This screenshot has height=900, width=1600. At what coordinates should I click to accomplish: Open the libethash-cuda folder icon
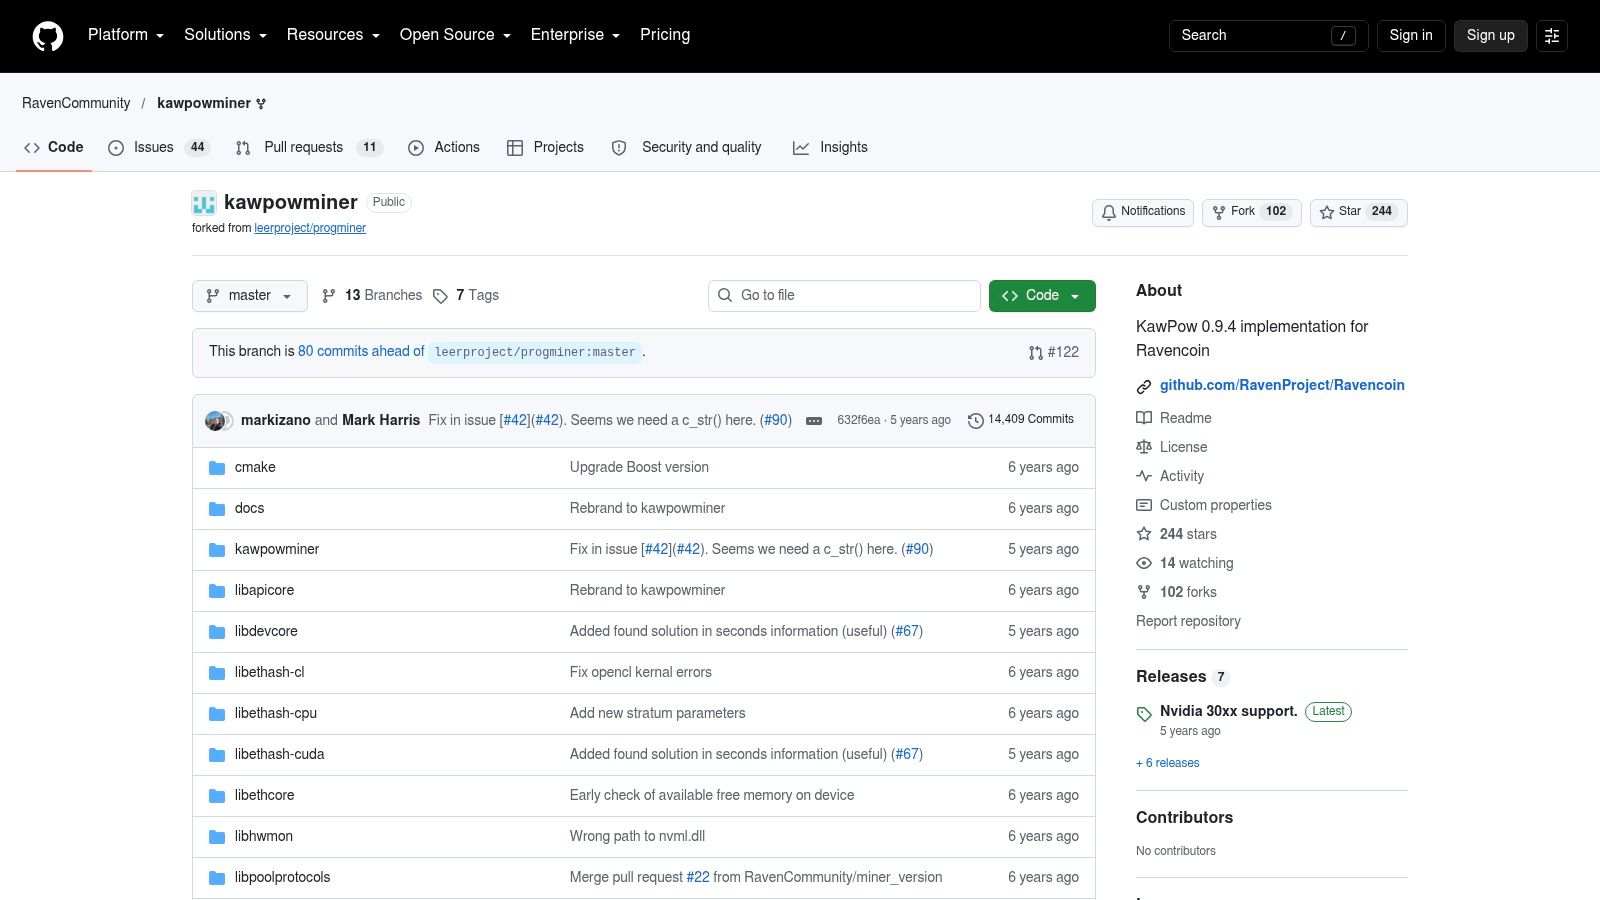(217, 755)
